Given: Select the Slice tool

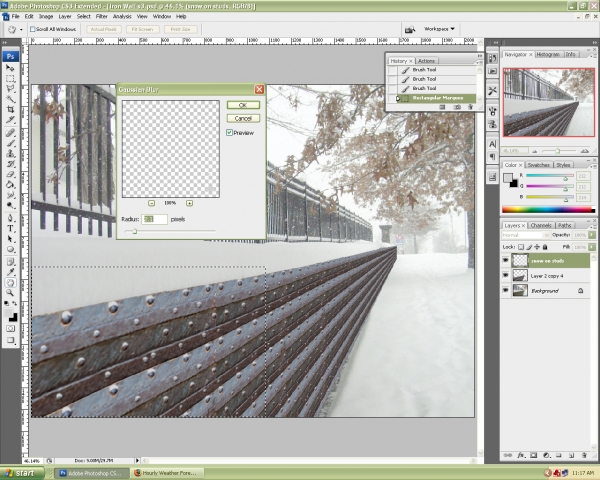Looking at the screenshot, I should [x=10, y=120].
